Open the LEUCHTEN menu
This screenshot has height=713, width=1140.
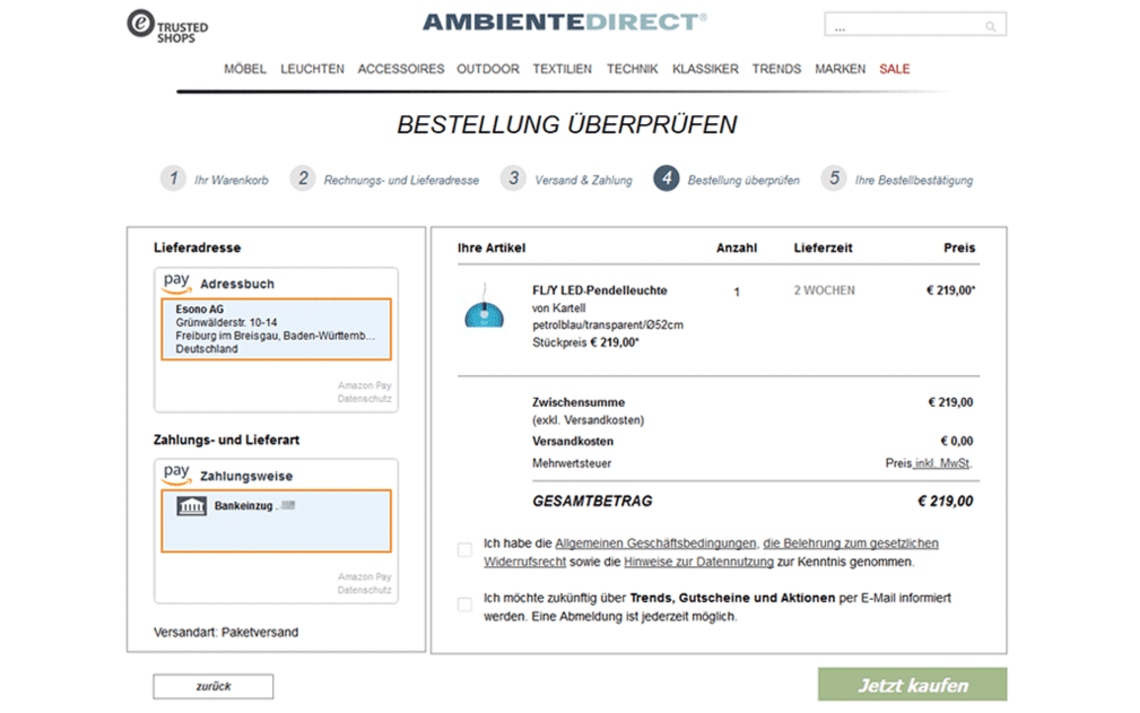(x=313, y=69)
